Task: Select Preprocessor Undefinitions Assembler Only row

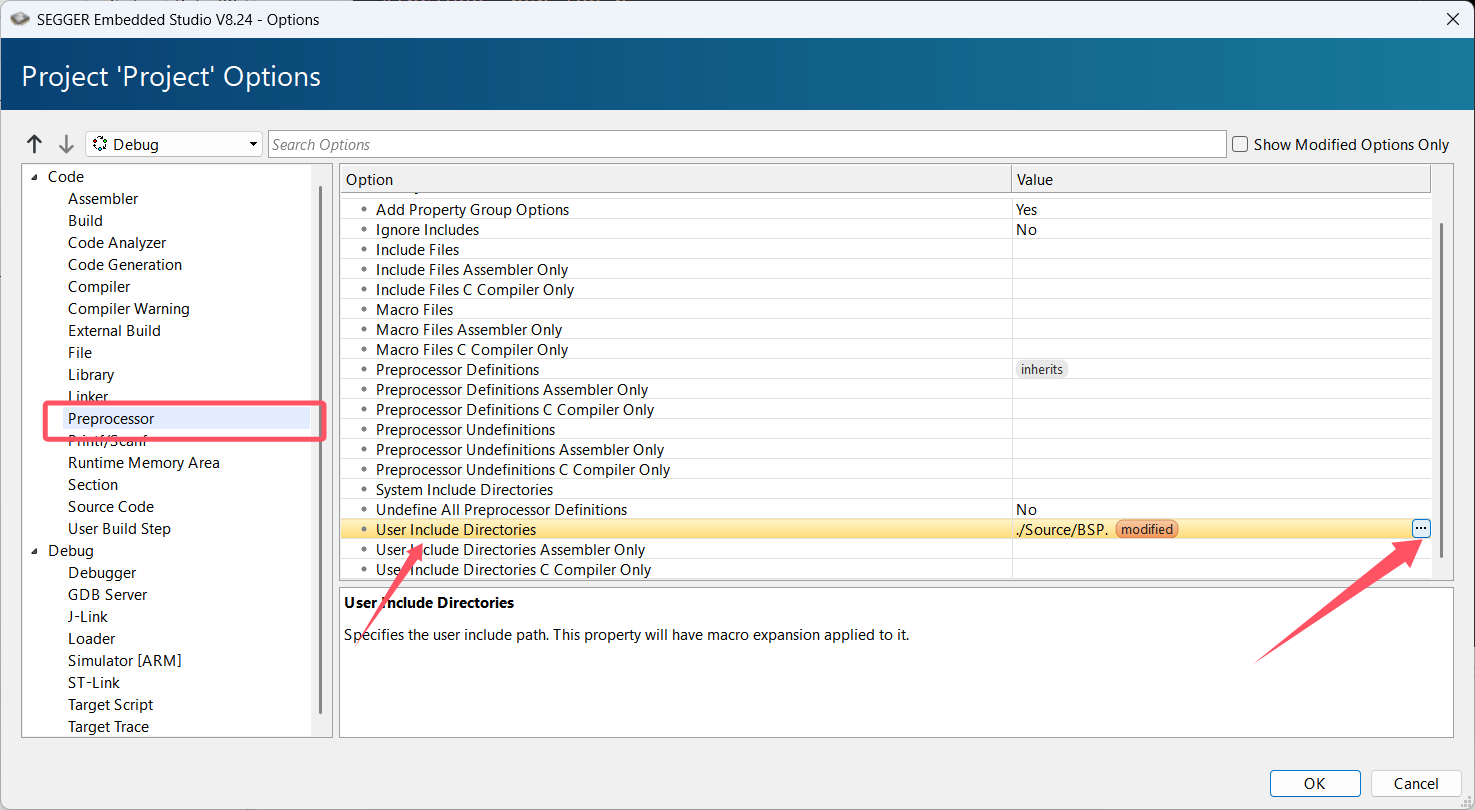Action: (886, 450)
